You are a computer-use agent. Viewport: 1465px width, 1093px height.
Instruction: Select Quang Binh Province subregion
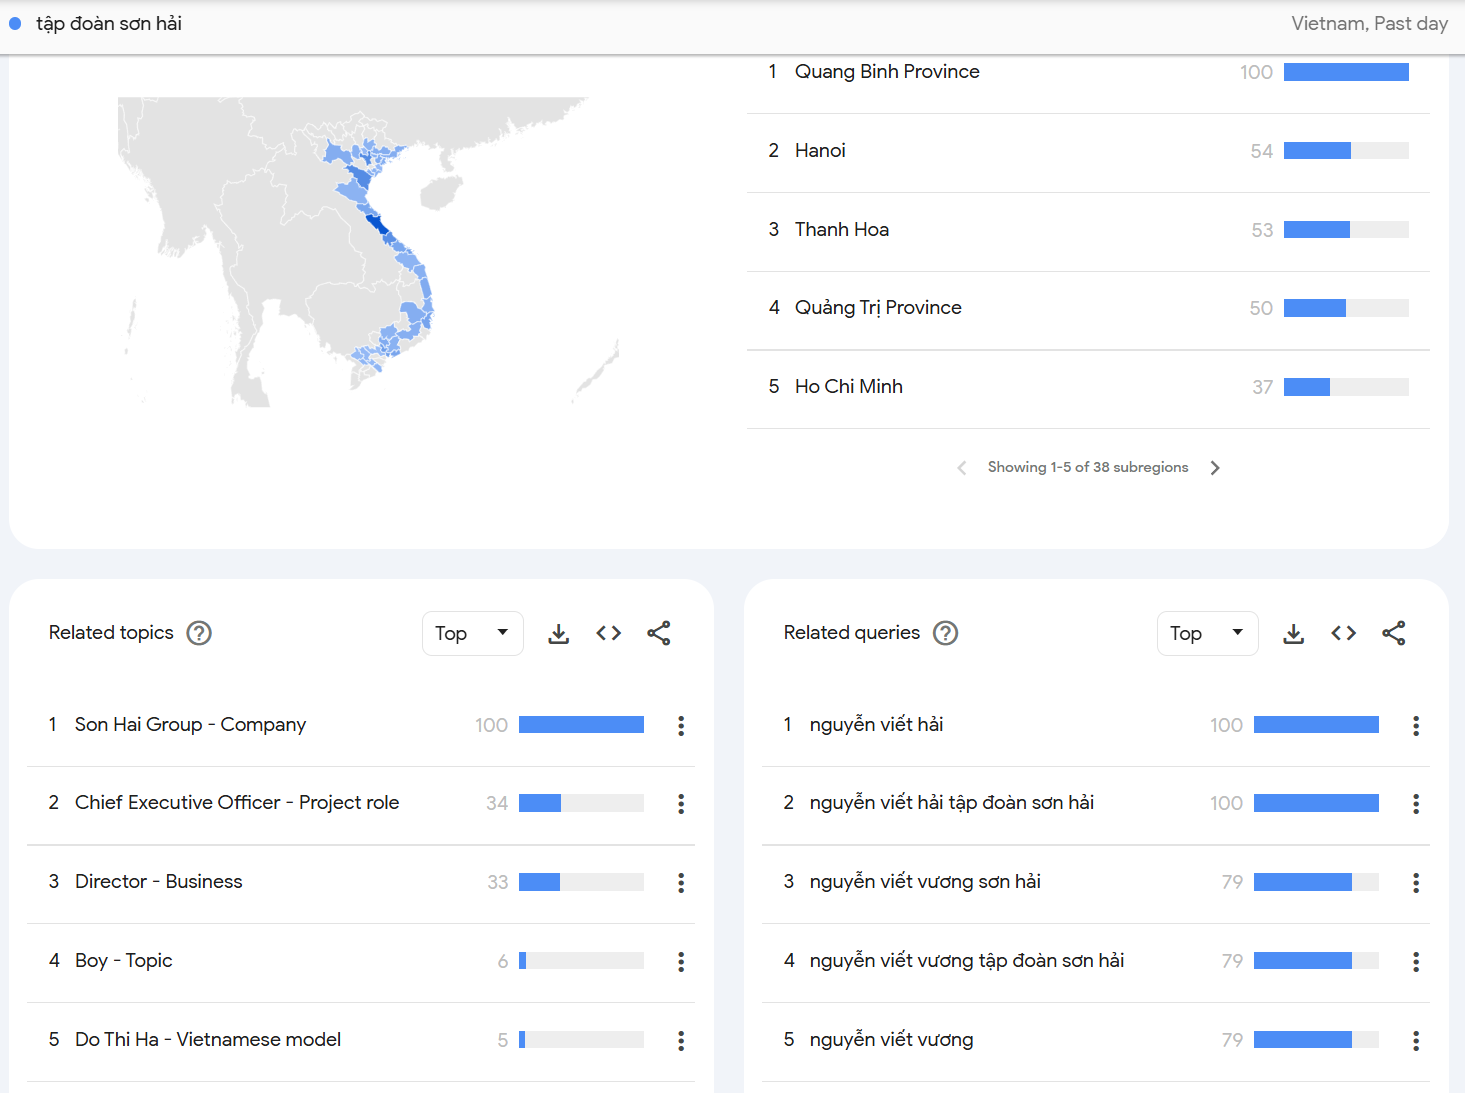[x=887, y=71]
